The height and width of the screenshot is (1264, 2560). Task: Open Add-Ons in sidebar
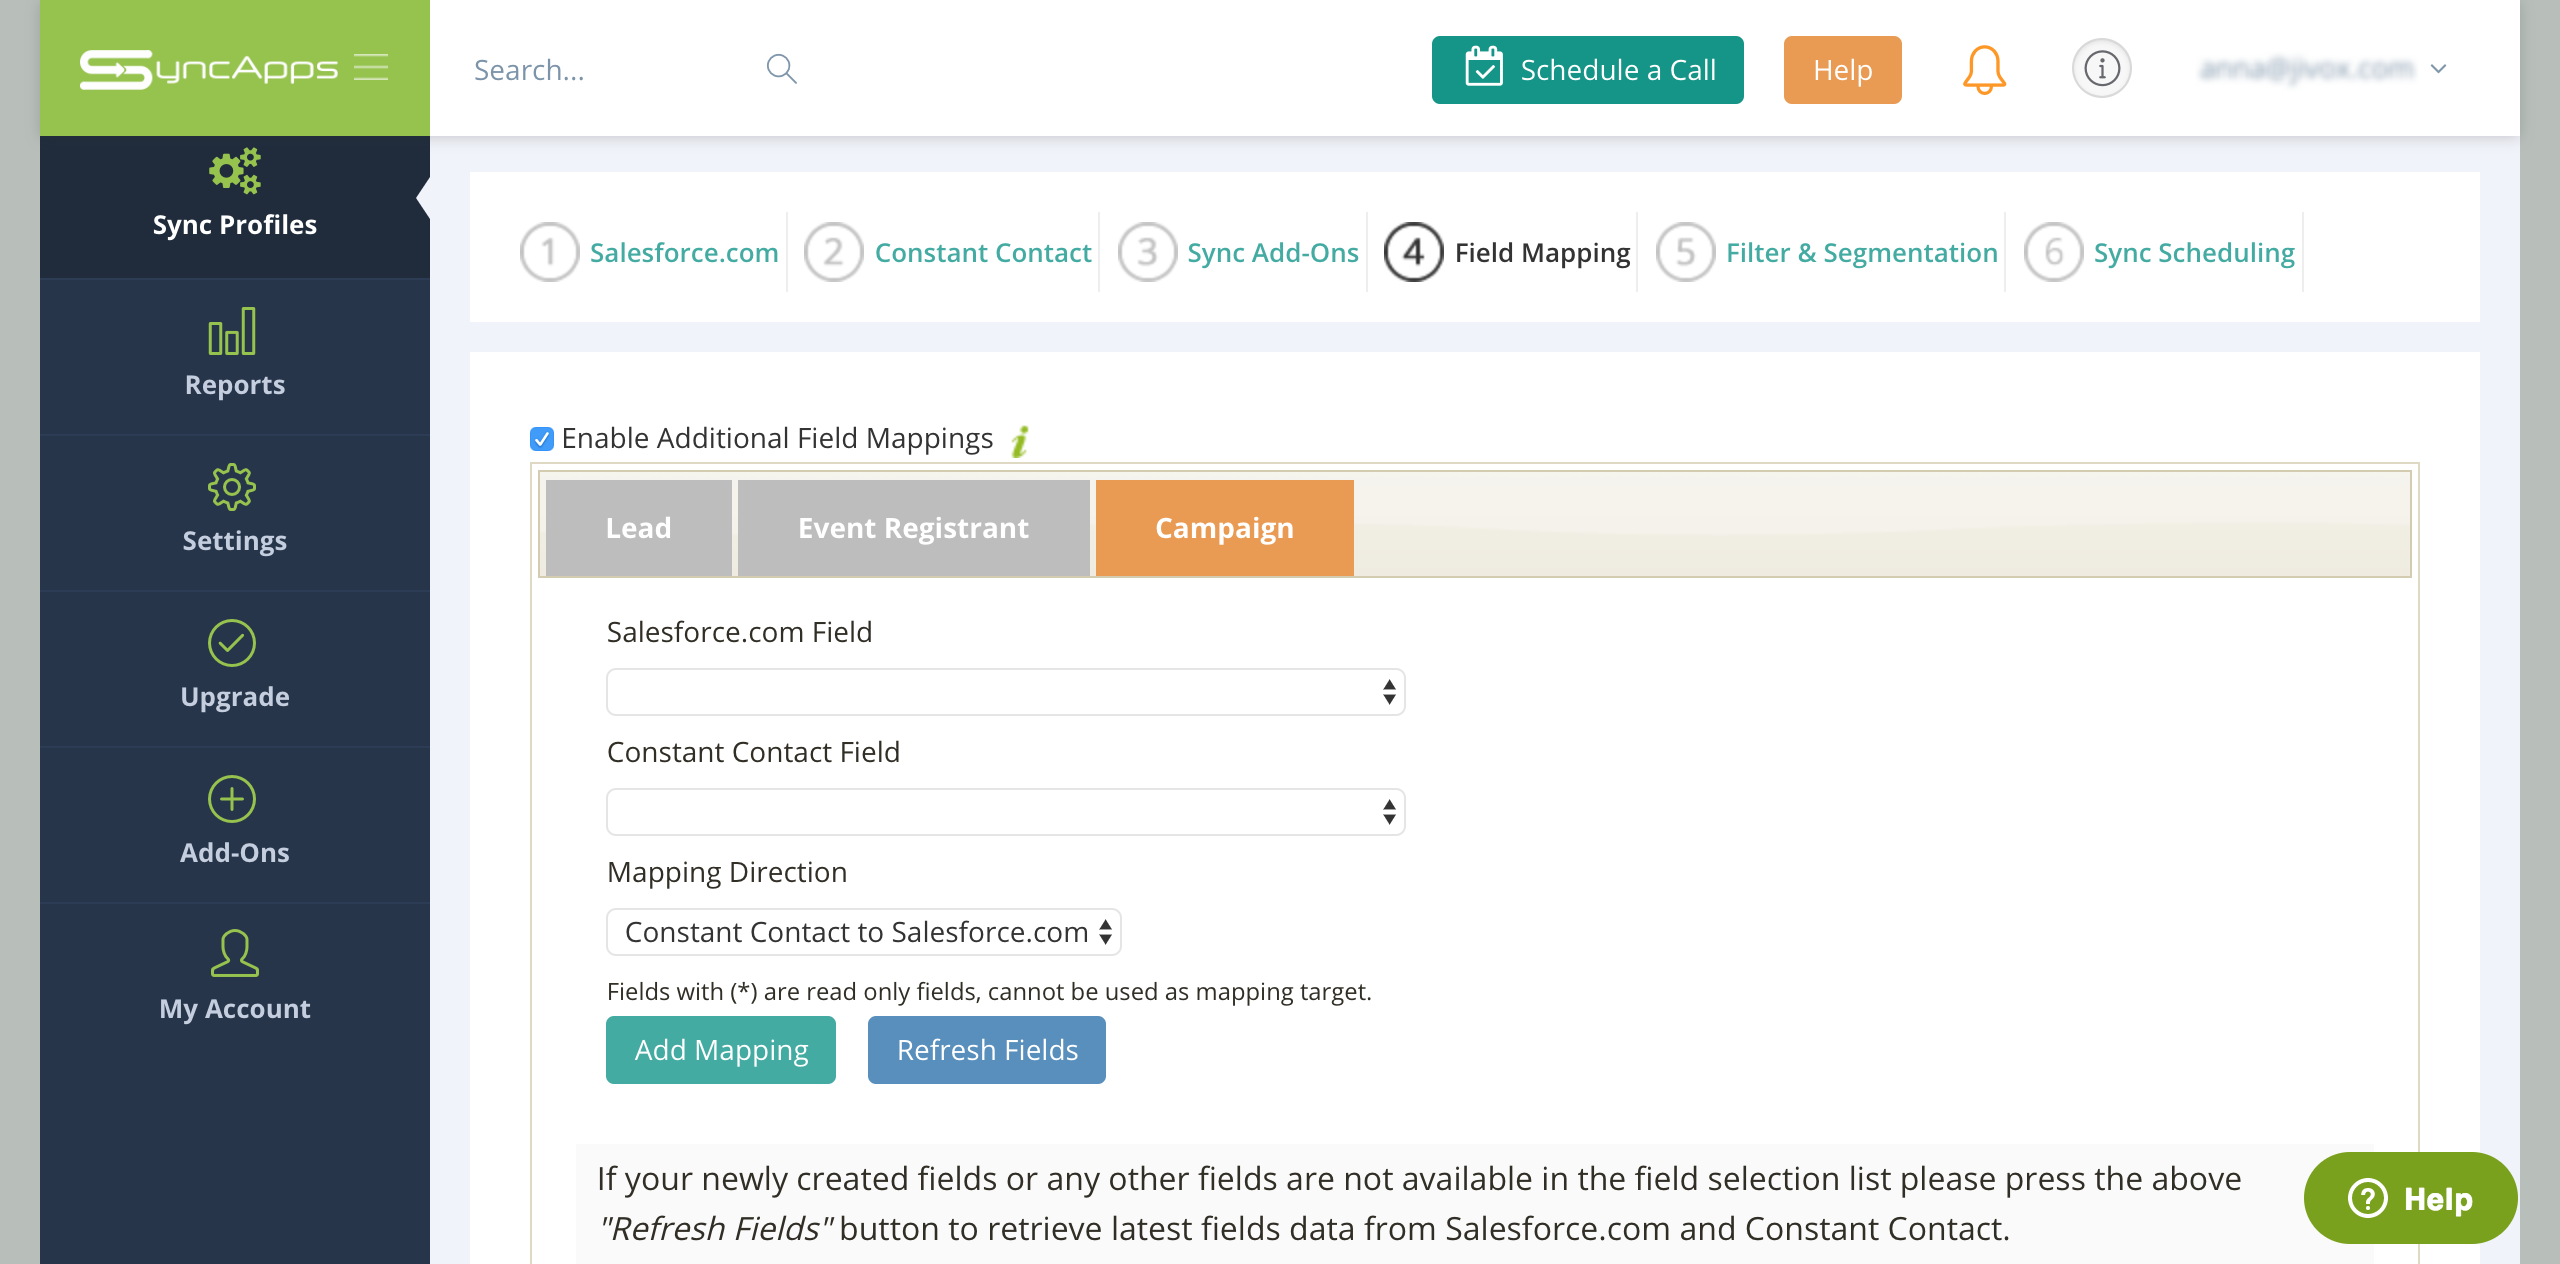click(x=235, y=824)
